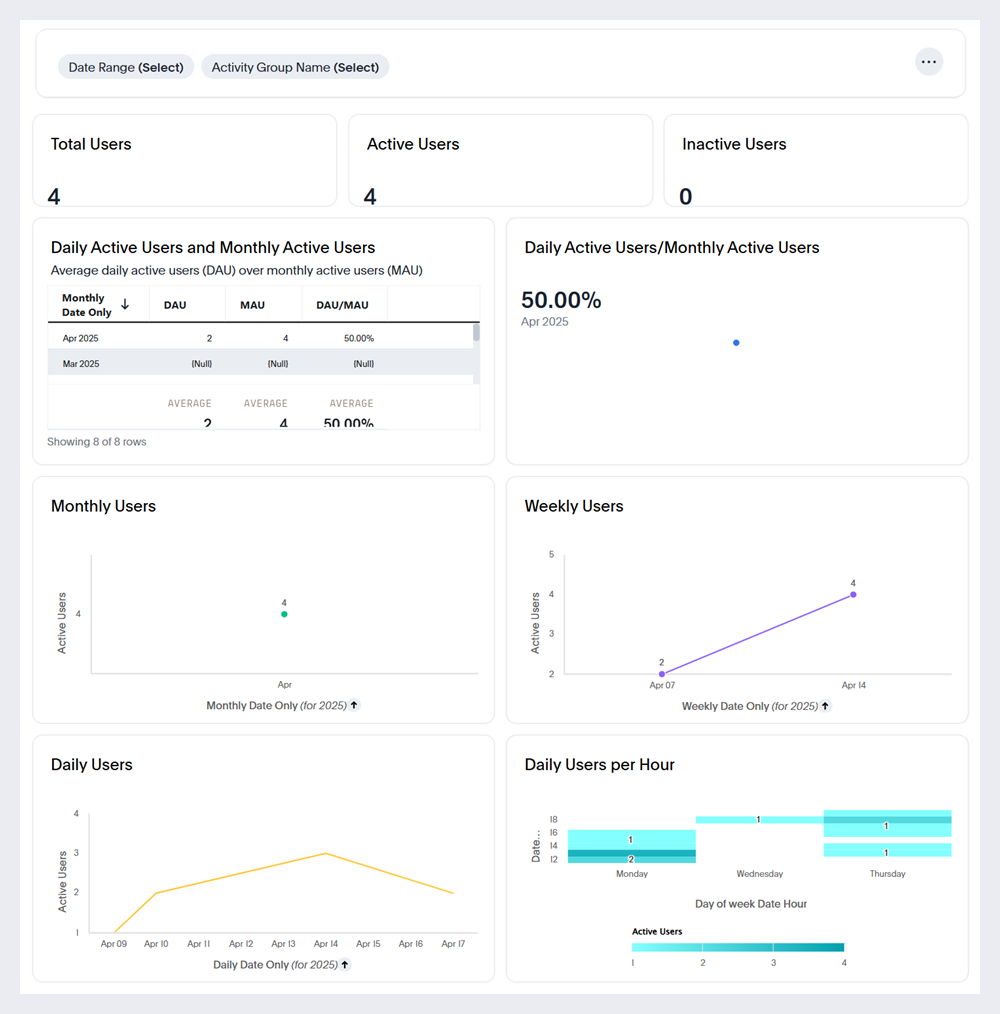Click the MAU column header

252,305
